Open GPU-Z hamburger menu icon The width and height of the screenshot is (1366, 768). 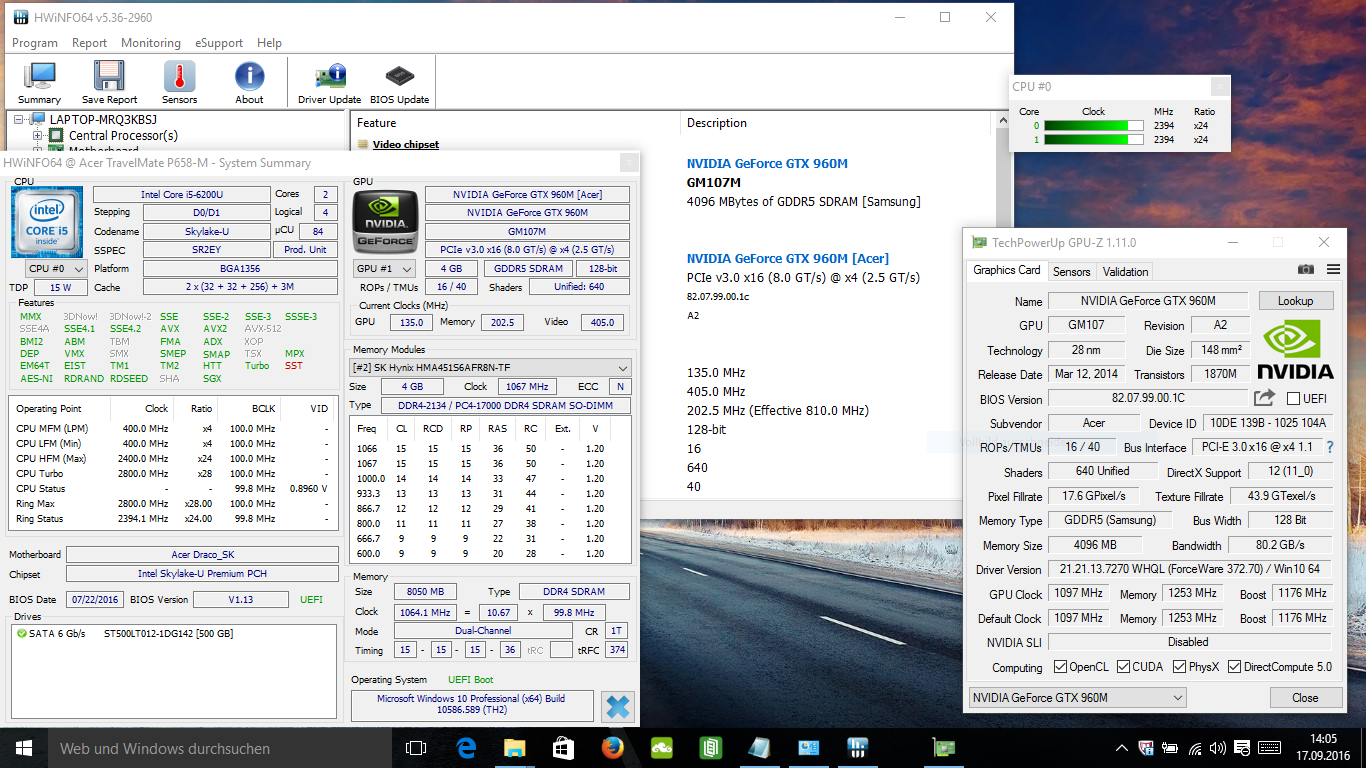coord(1333,270)
